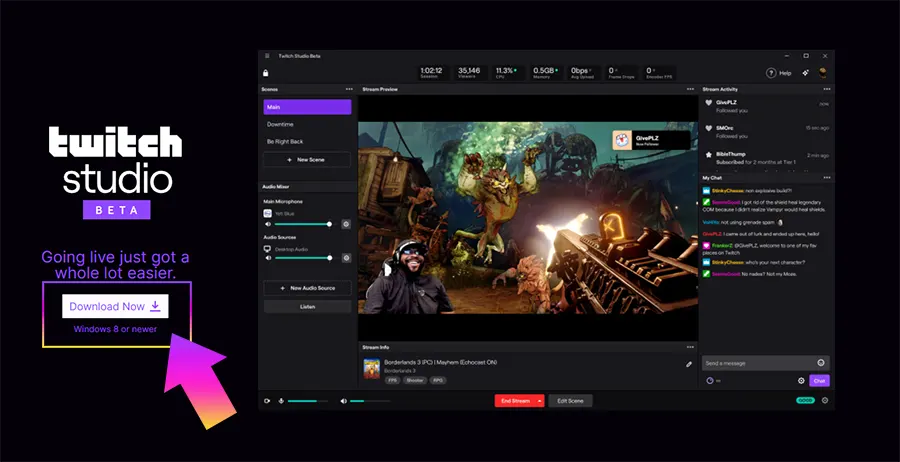Click the Edit Scene button
Viewport: 900px width, 462px height.
(570, 401)
